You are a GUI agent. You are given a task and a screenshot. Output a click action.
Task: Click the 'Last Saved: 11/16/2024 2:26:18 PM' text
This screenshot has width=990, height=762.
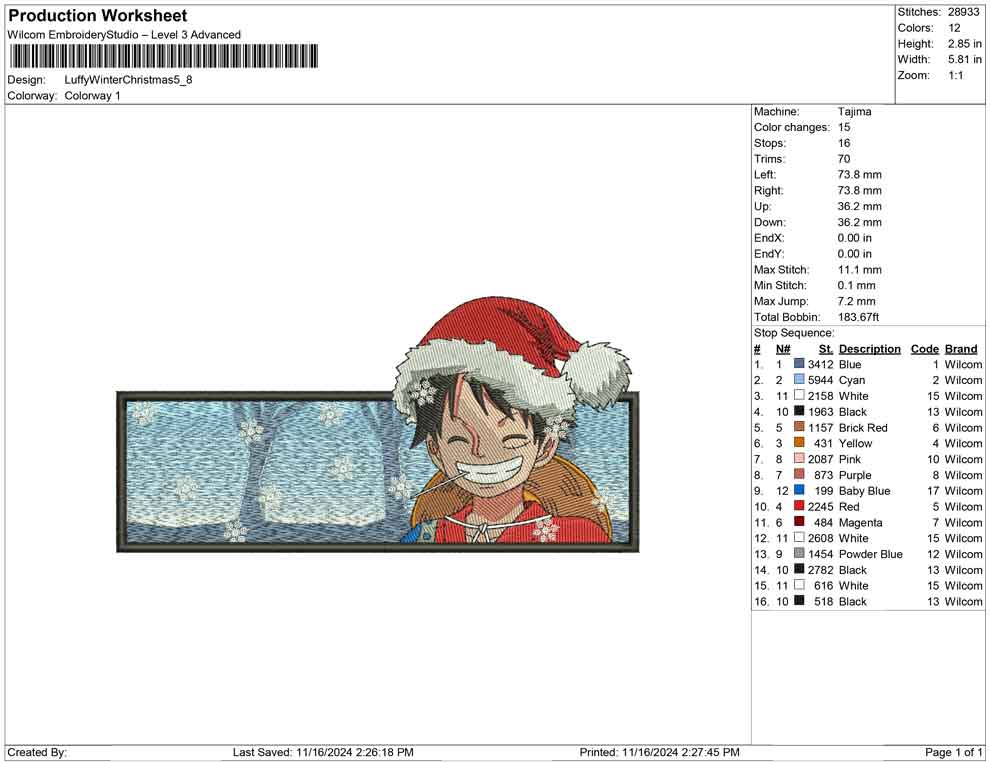point(323,752)
